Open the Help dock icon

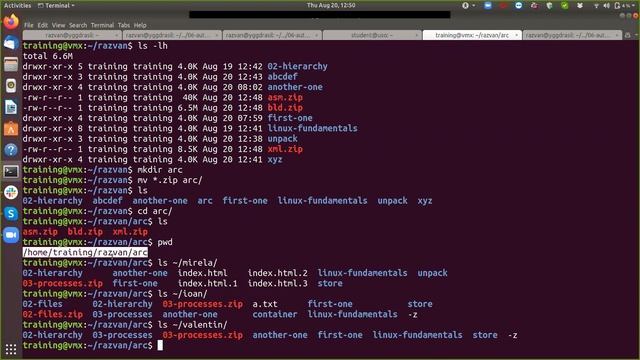point(11,150)
